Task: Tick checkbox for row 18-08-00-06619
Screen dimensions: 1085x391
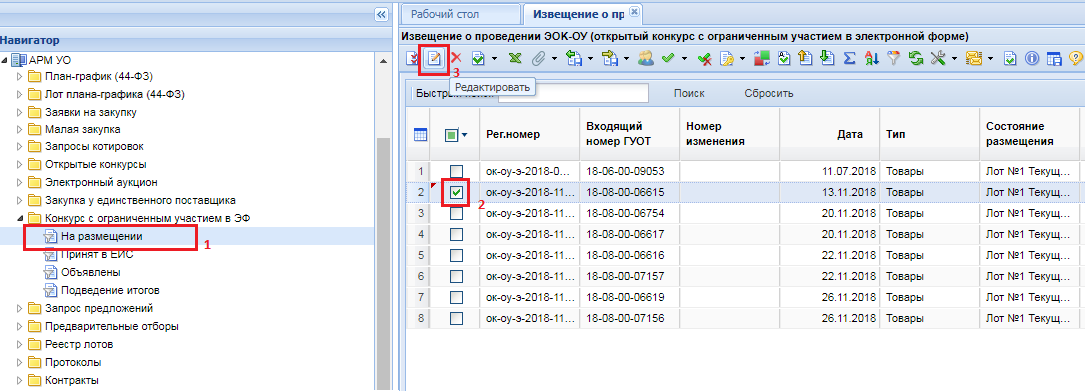Action: [x=456, y=297]
